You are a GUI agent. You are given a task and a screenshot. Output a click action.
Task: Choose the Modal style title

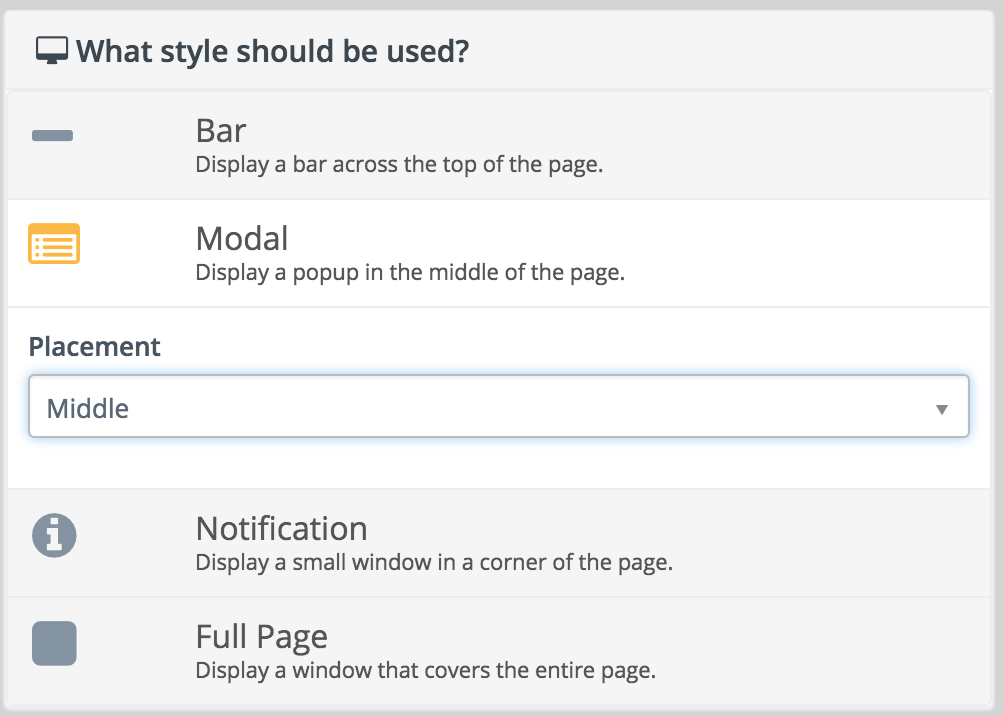tap(242, 238)
